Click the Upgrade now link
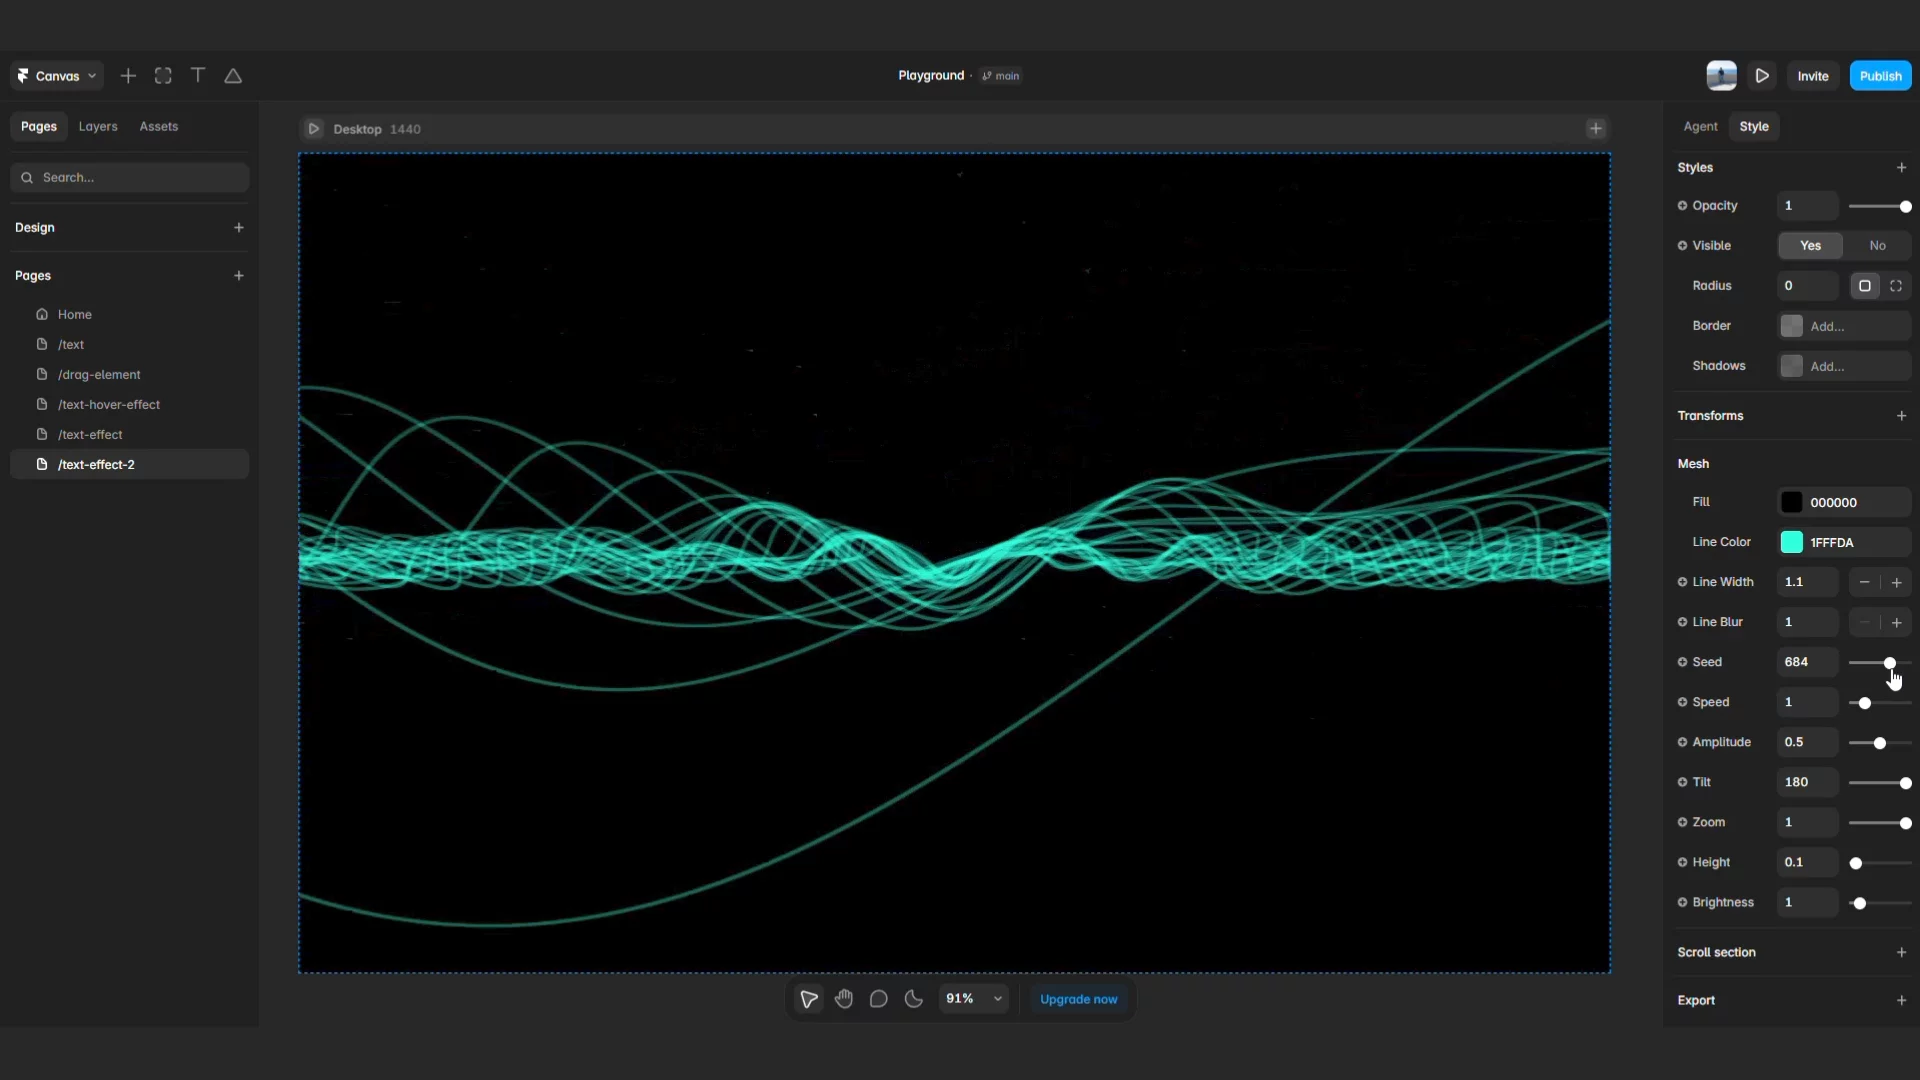The image size is (1920, 1080). point(1078,999)
